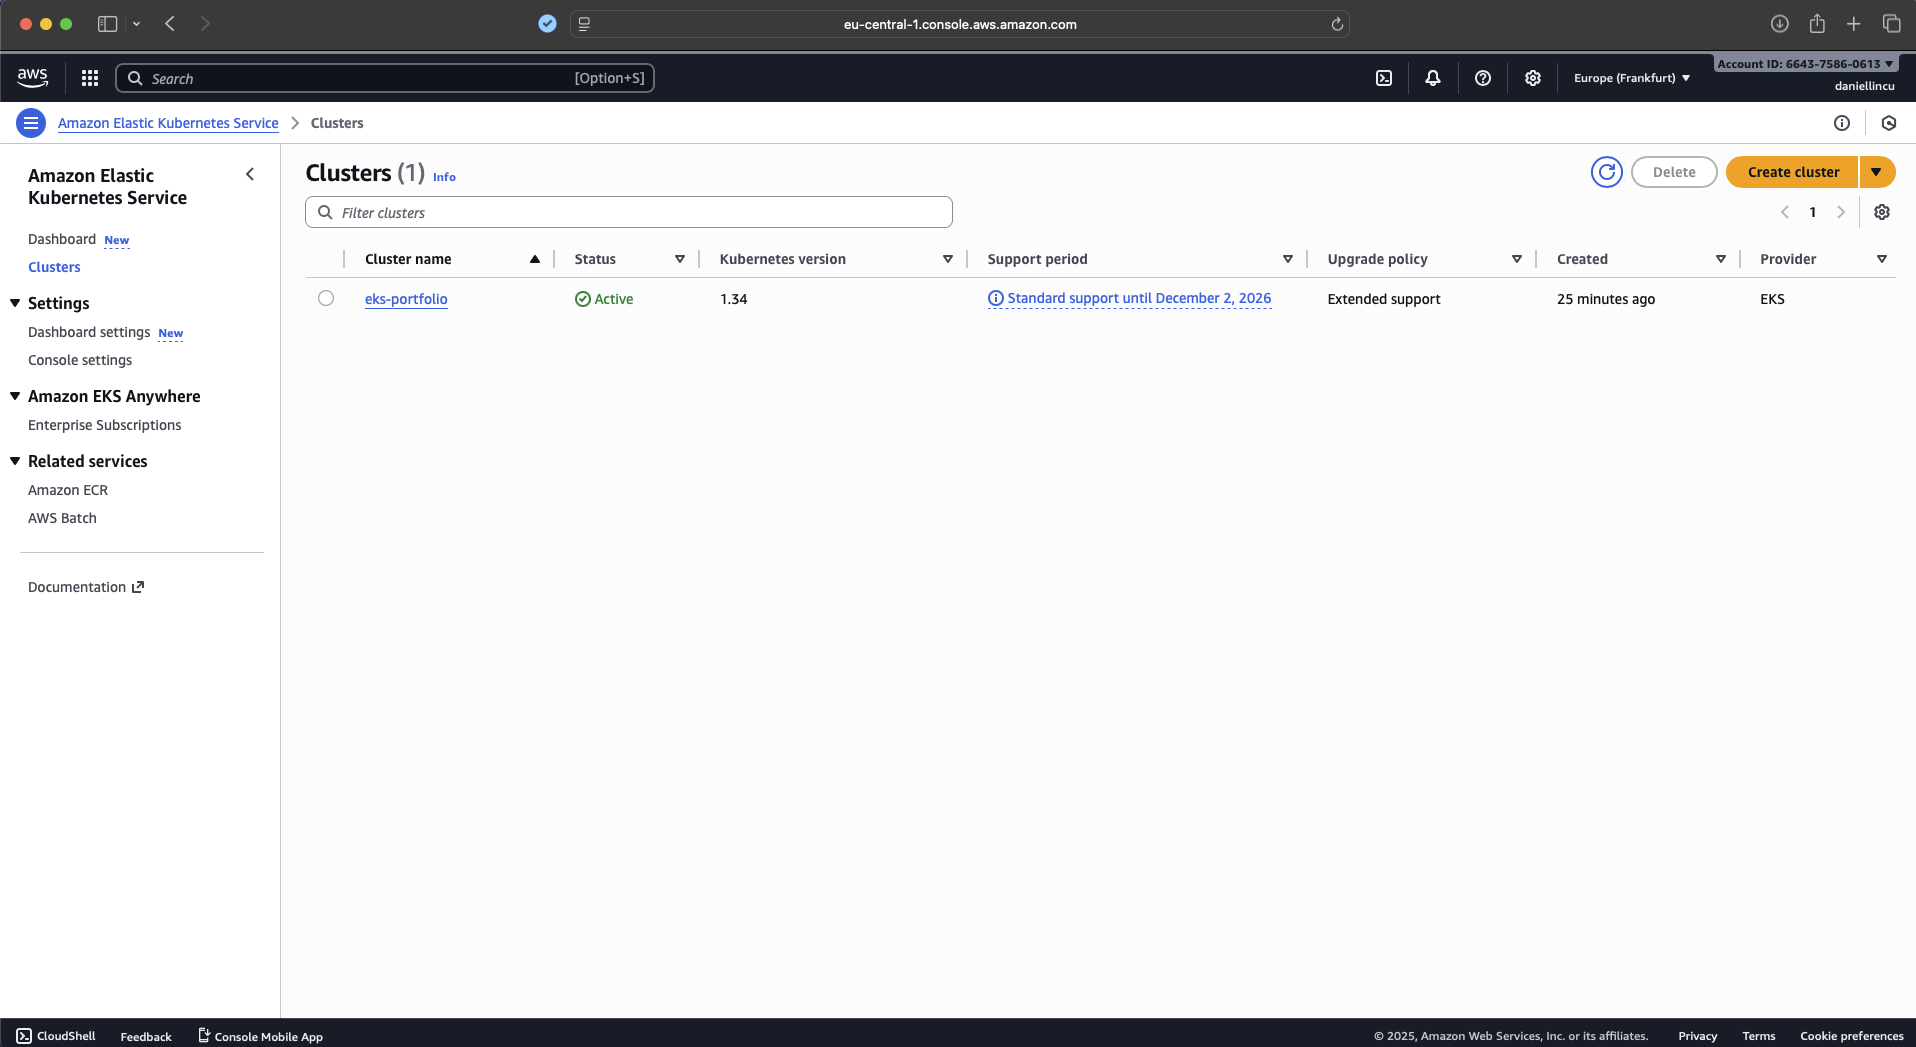Viewport: 1916px width, 1047px height.
Task: Open the AWS services grid menu
Action: tap(90, 78)
